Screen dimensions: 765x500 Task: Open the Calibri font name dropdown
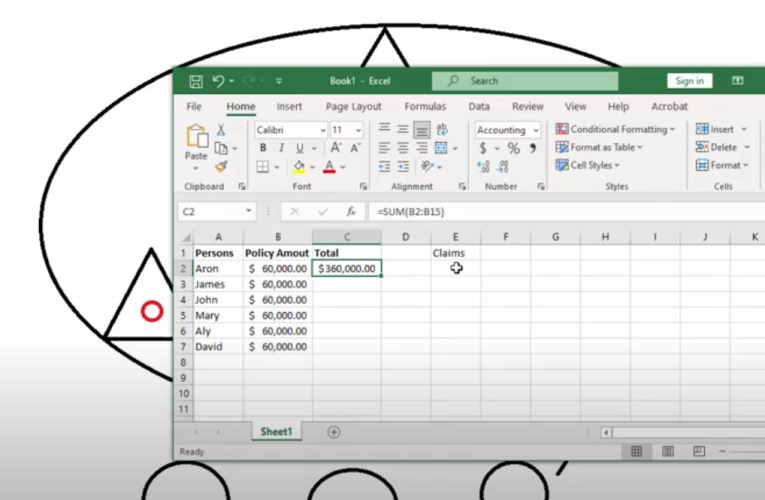pyautogui.click(x=322, y=130)
